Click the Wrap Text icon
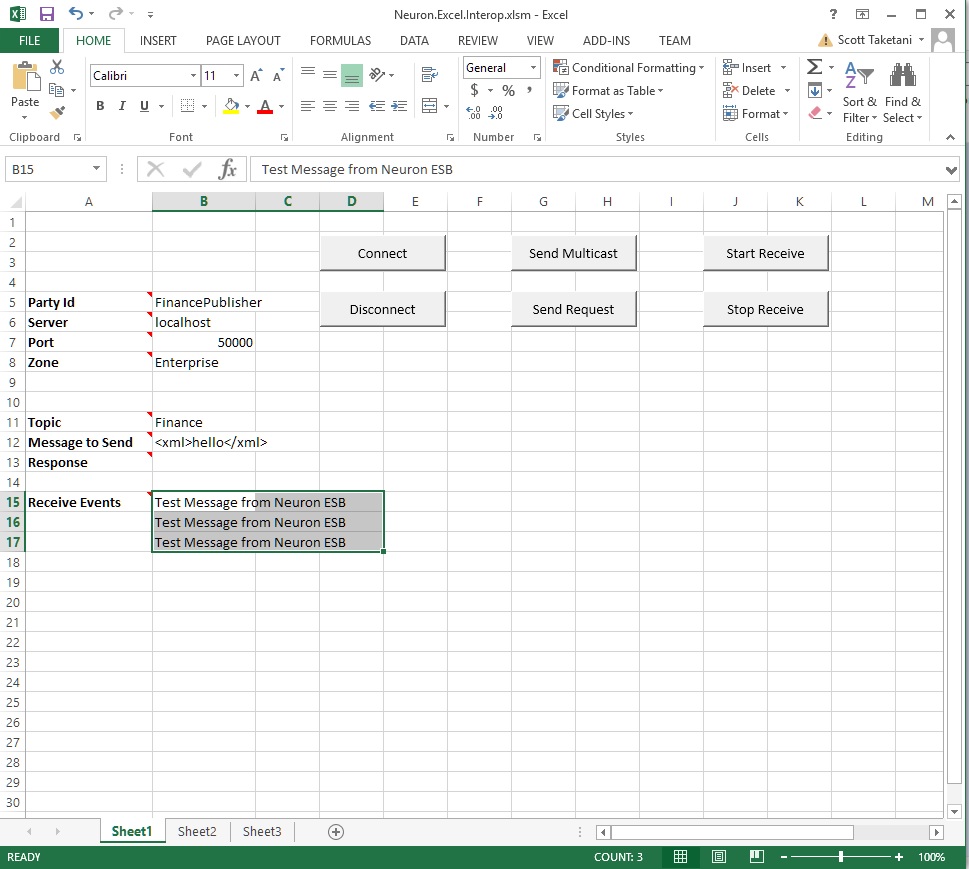 pos(429,75)
